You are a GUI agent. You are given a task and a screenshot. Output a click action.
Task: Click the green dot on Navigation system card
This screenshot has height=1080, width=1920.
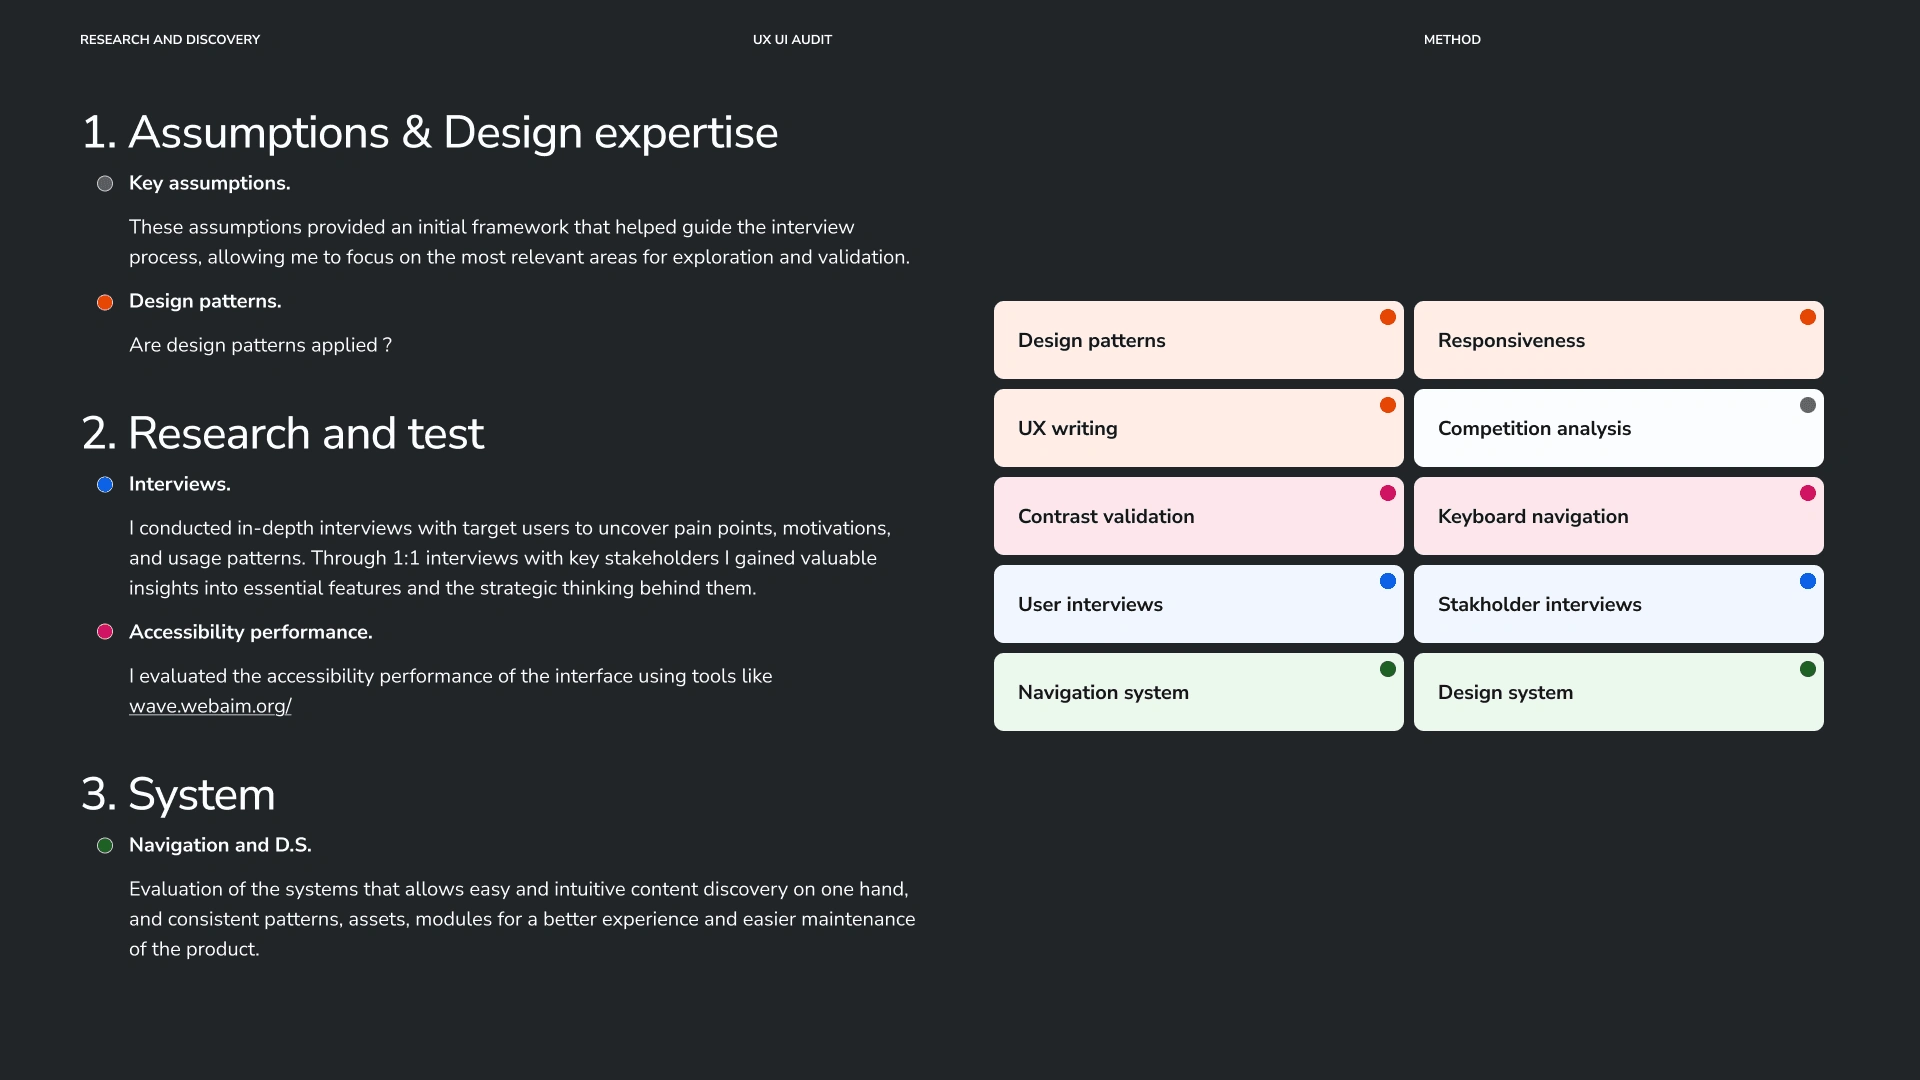pos(1388,669)
